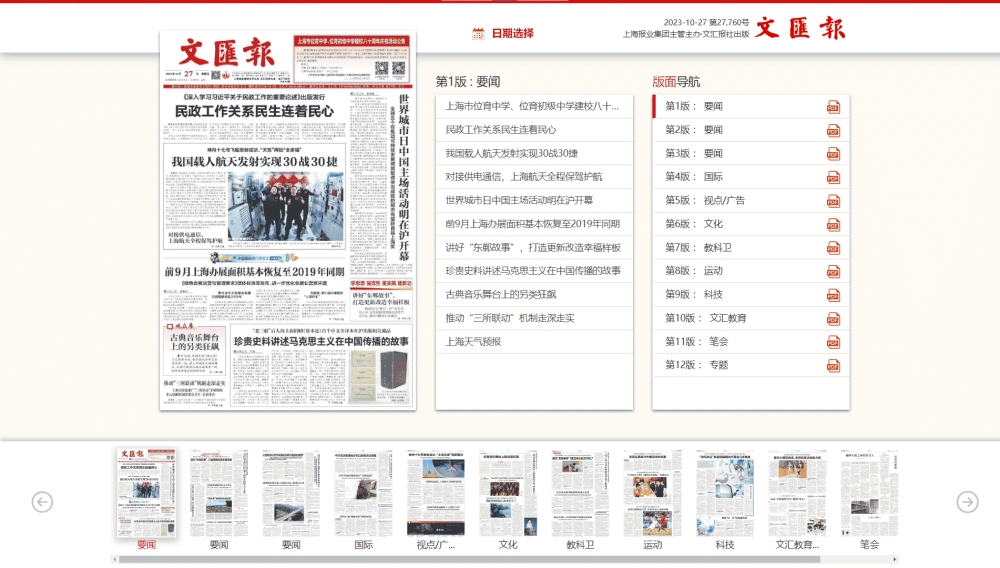Download PDF for 第1版 要闻

tap(833, 107)
